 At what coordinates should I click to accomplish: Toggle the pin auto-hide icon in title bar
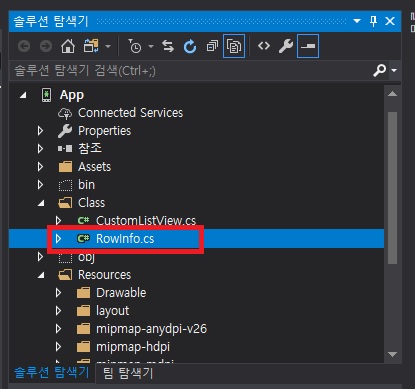tap(374, 21)
